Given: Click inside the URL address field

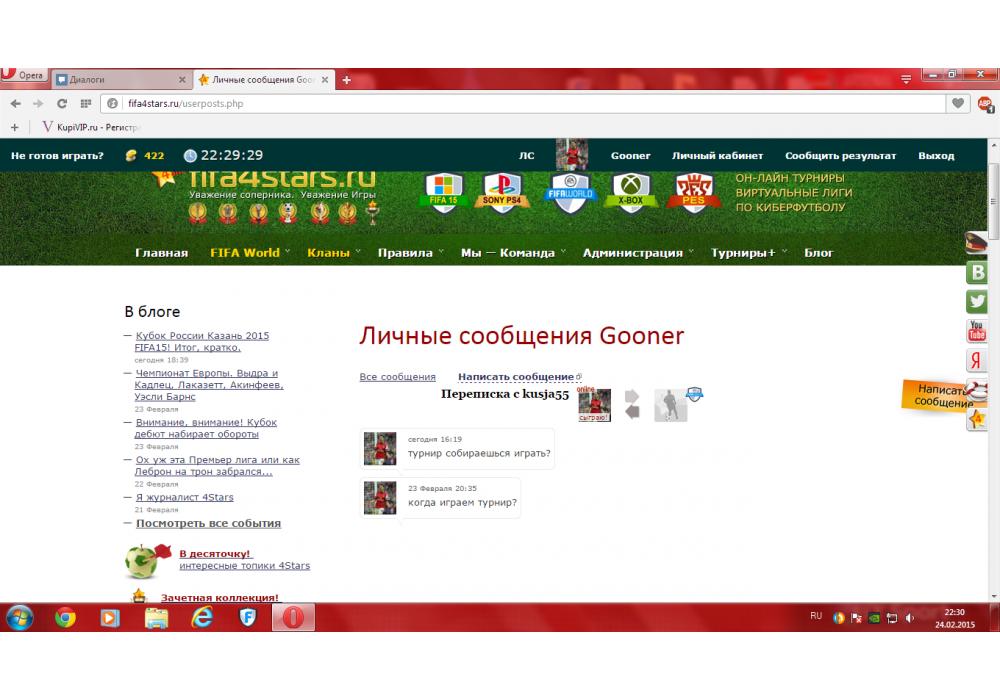Looking at the screenshot, I should click(x=523, y=103).
